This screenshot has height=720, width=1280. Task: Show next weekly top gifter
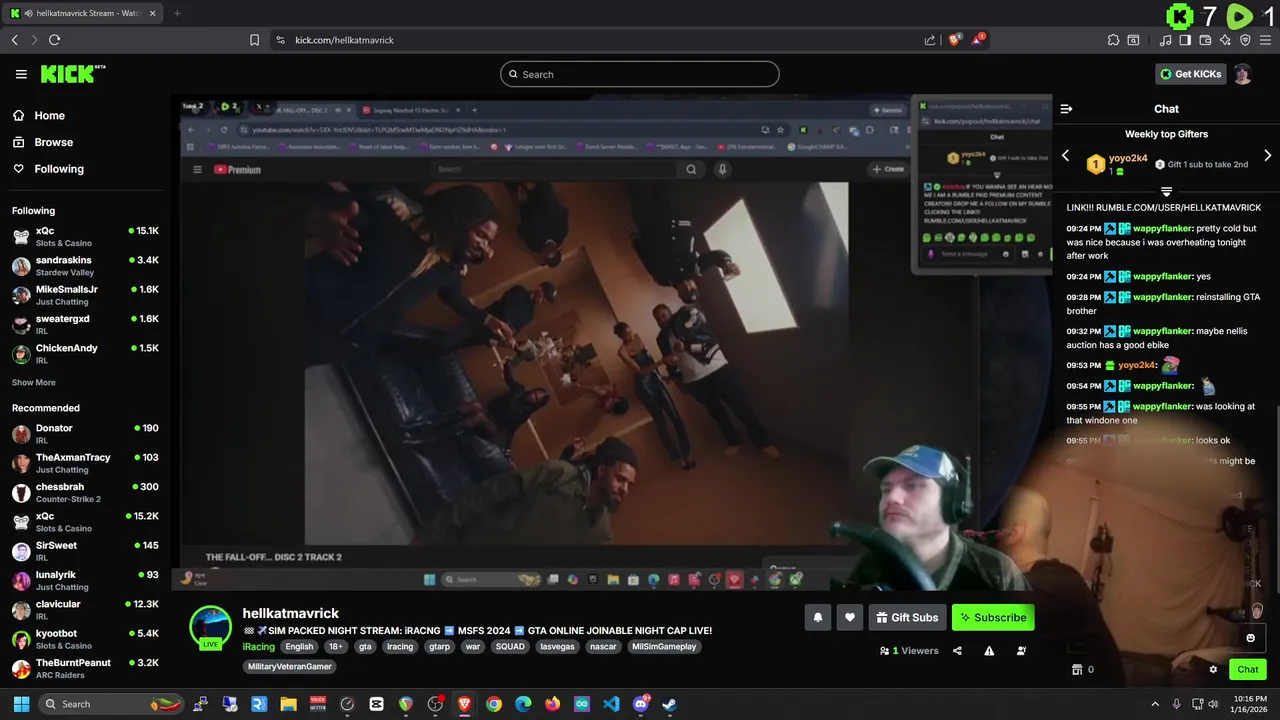click(x=1268, y=156)
